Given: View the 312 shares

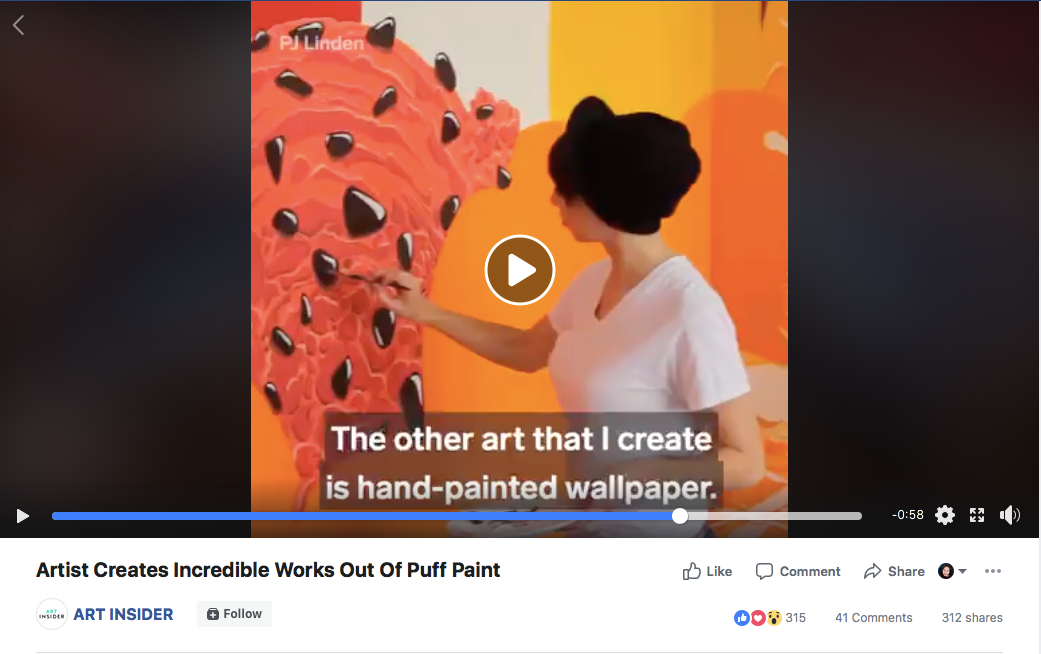Looking at the screenshot, I should tap(972, 618).
